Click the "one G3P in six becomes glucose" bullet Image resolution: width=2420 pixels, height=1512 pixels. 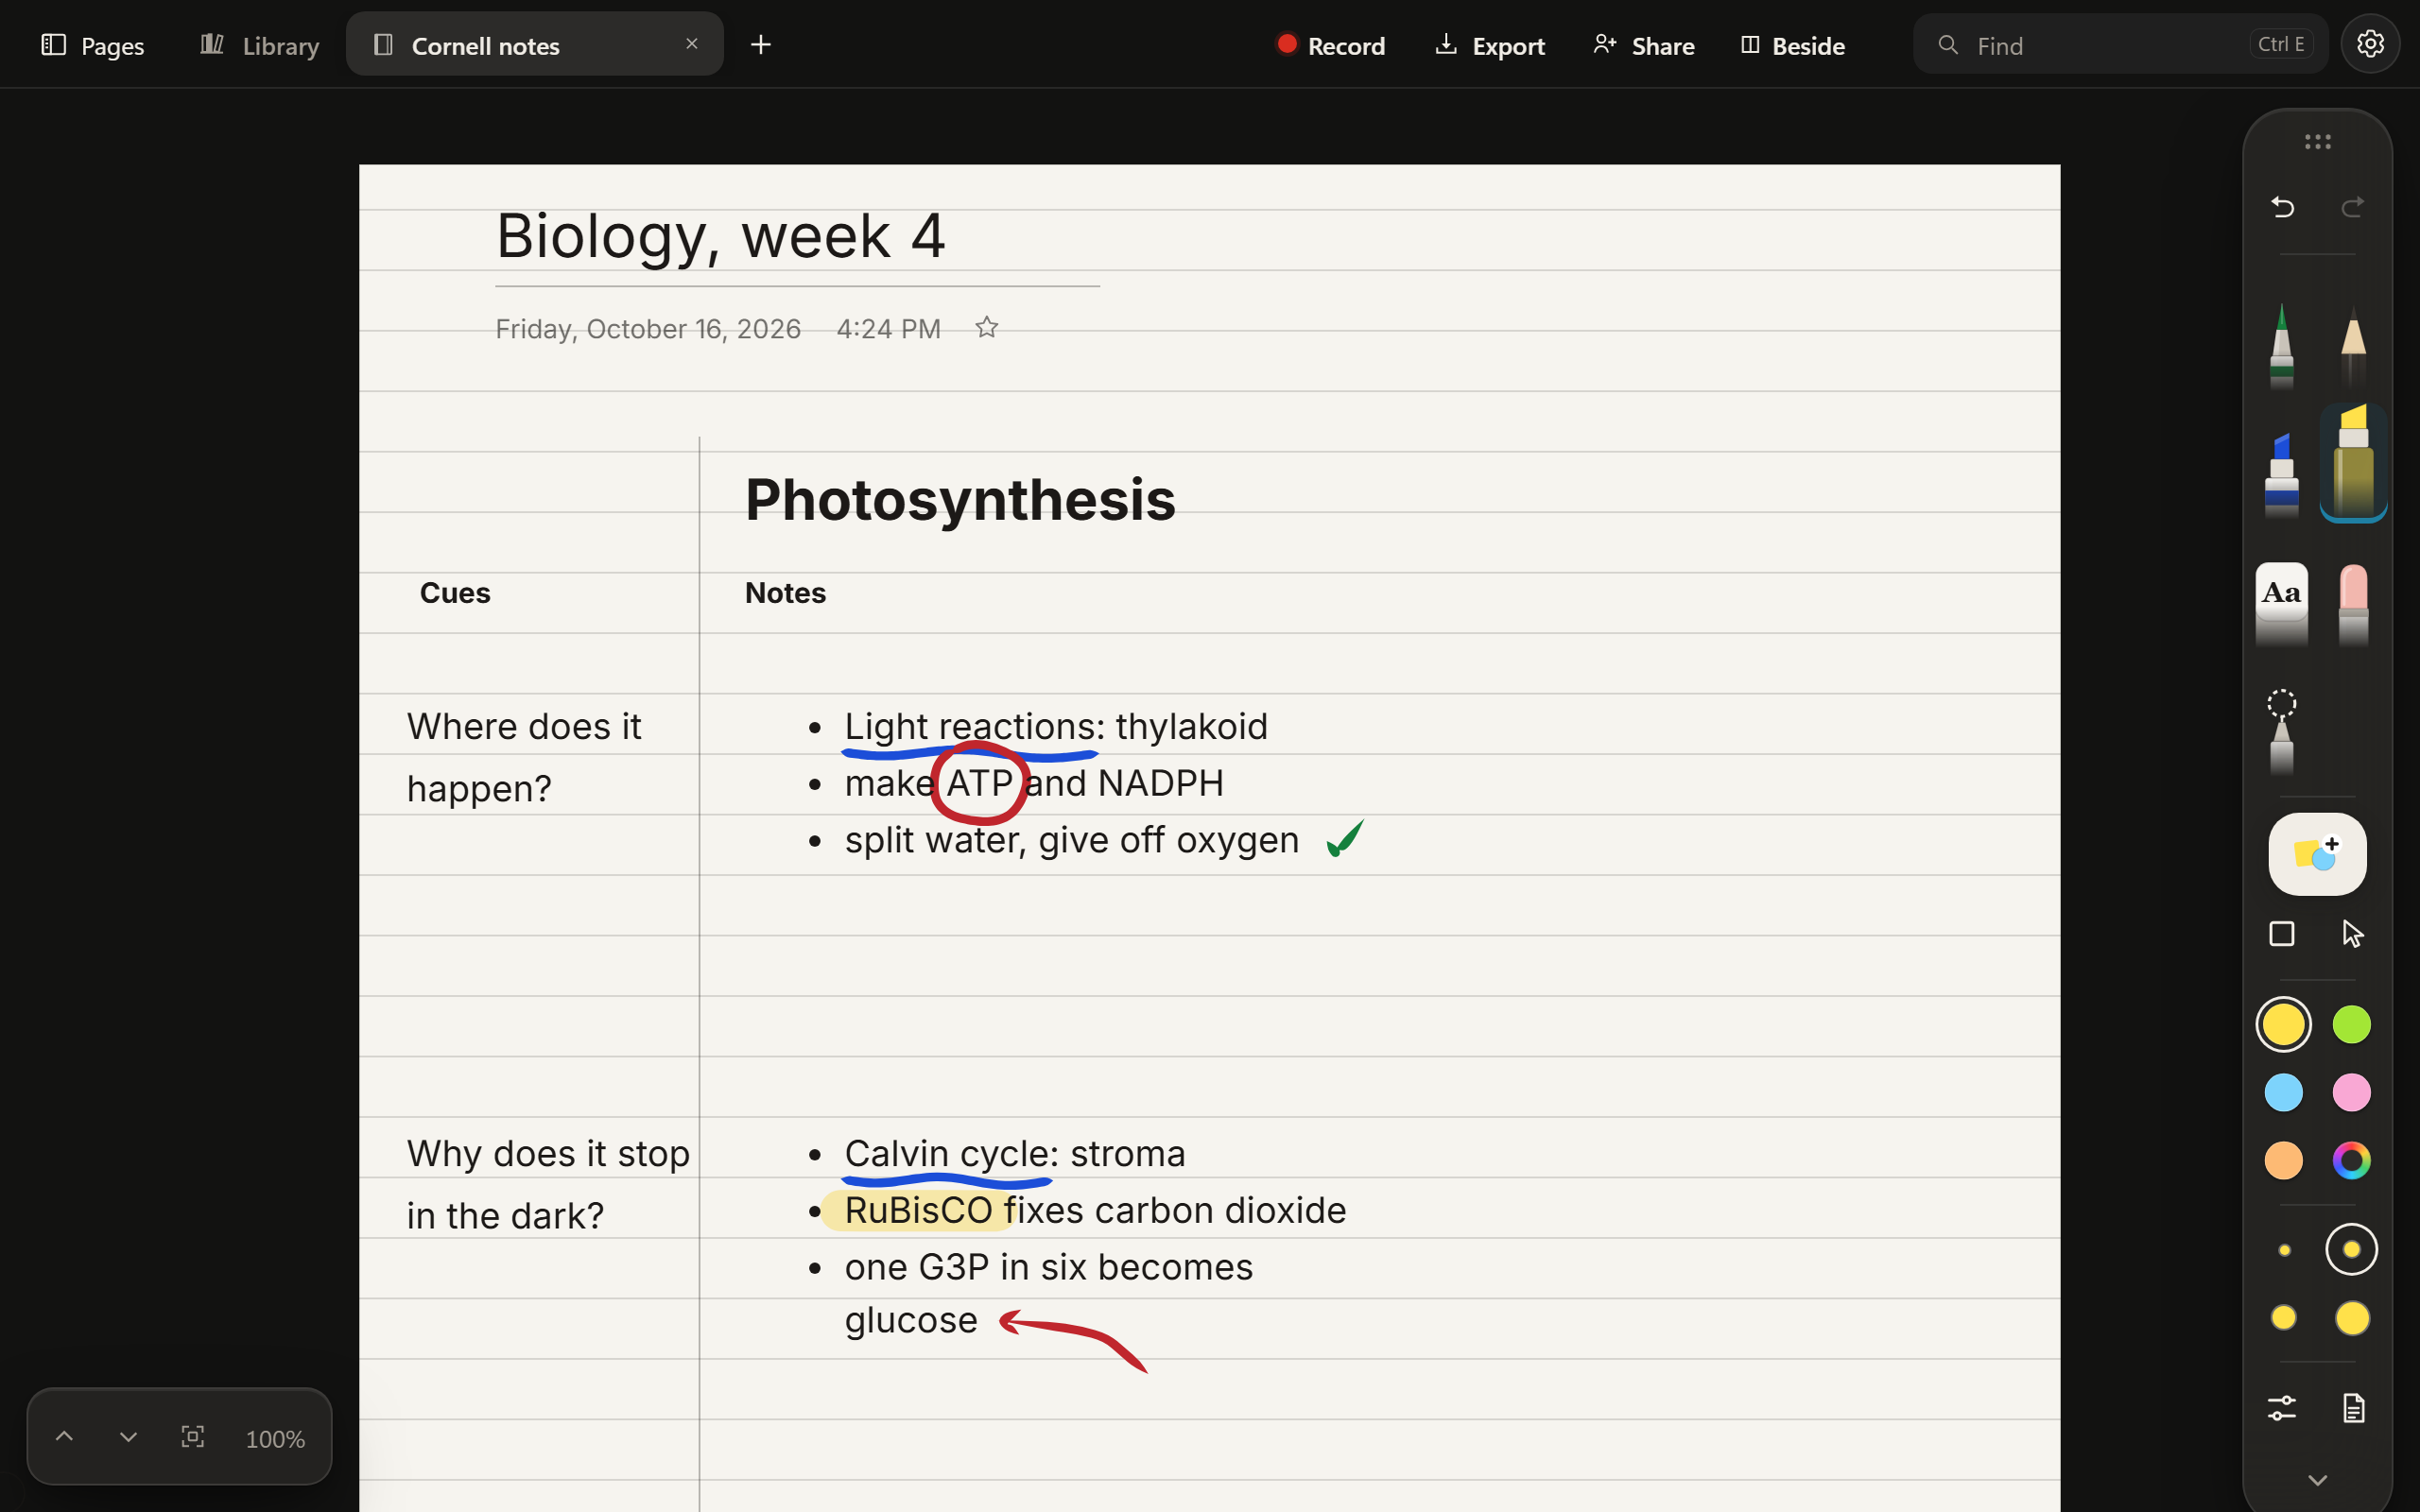[x=1048, y=1294]
